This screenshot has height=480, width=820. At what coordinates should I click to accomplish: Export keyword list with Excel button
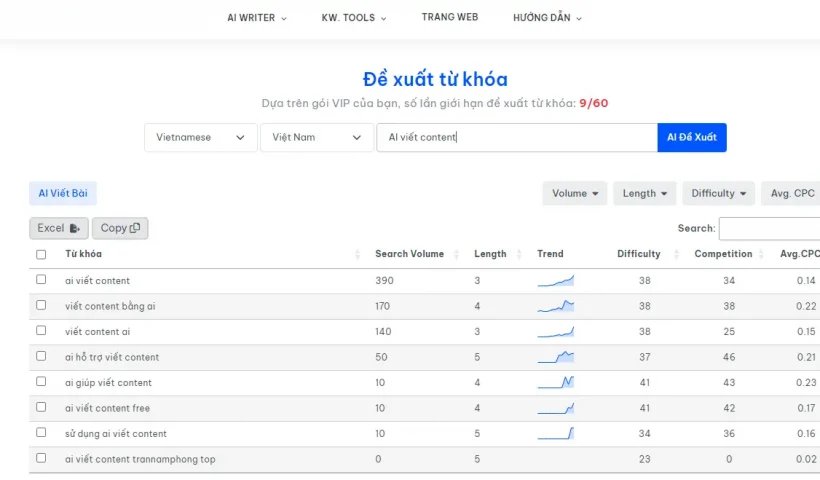[x=59, y=228]
